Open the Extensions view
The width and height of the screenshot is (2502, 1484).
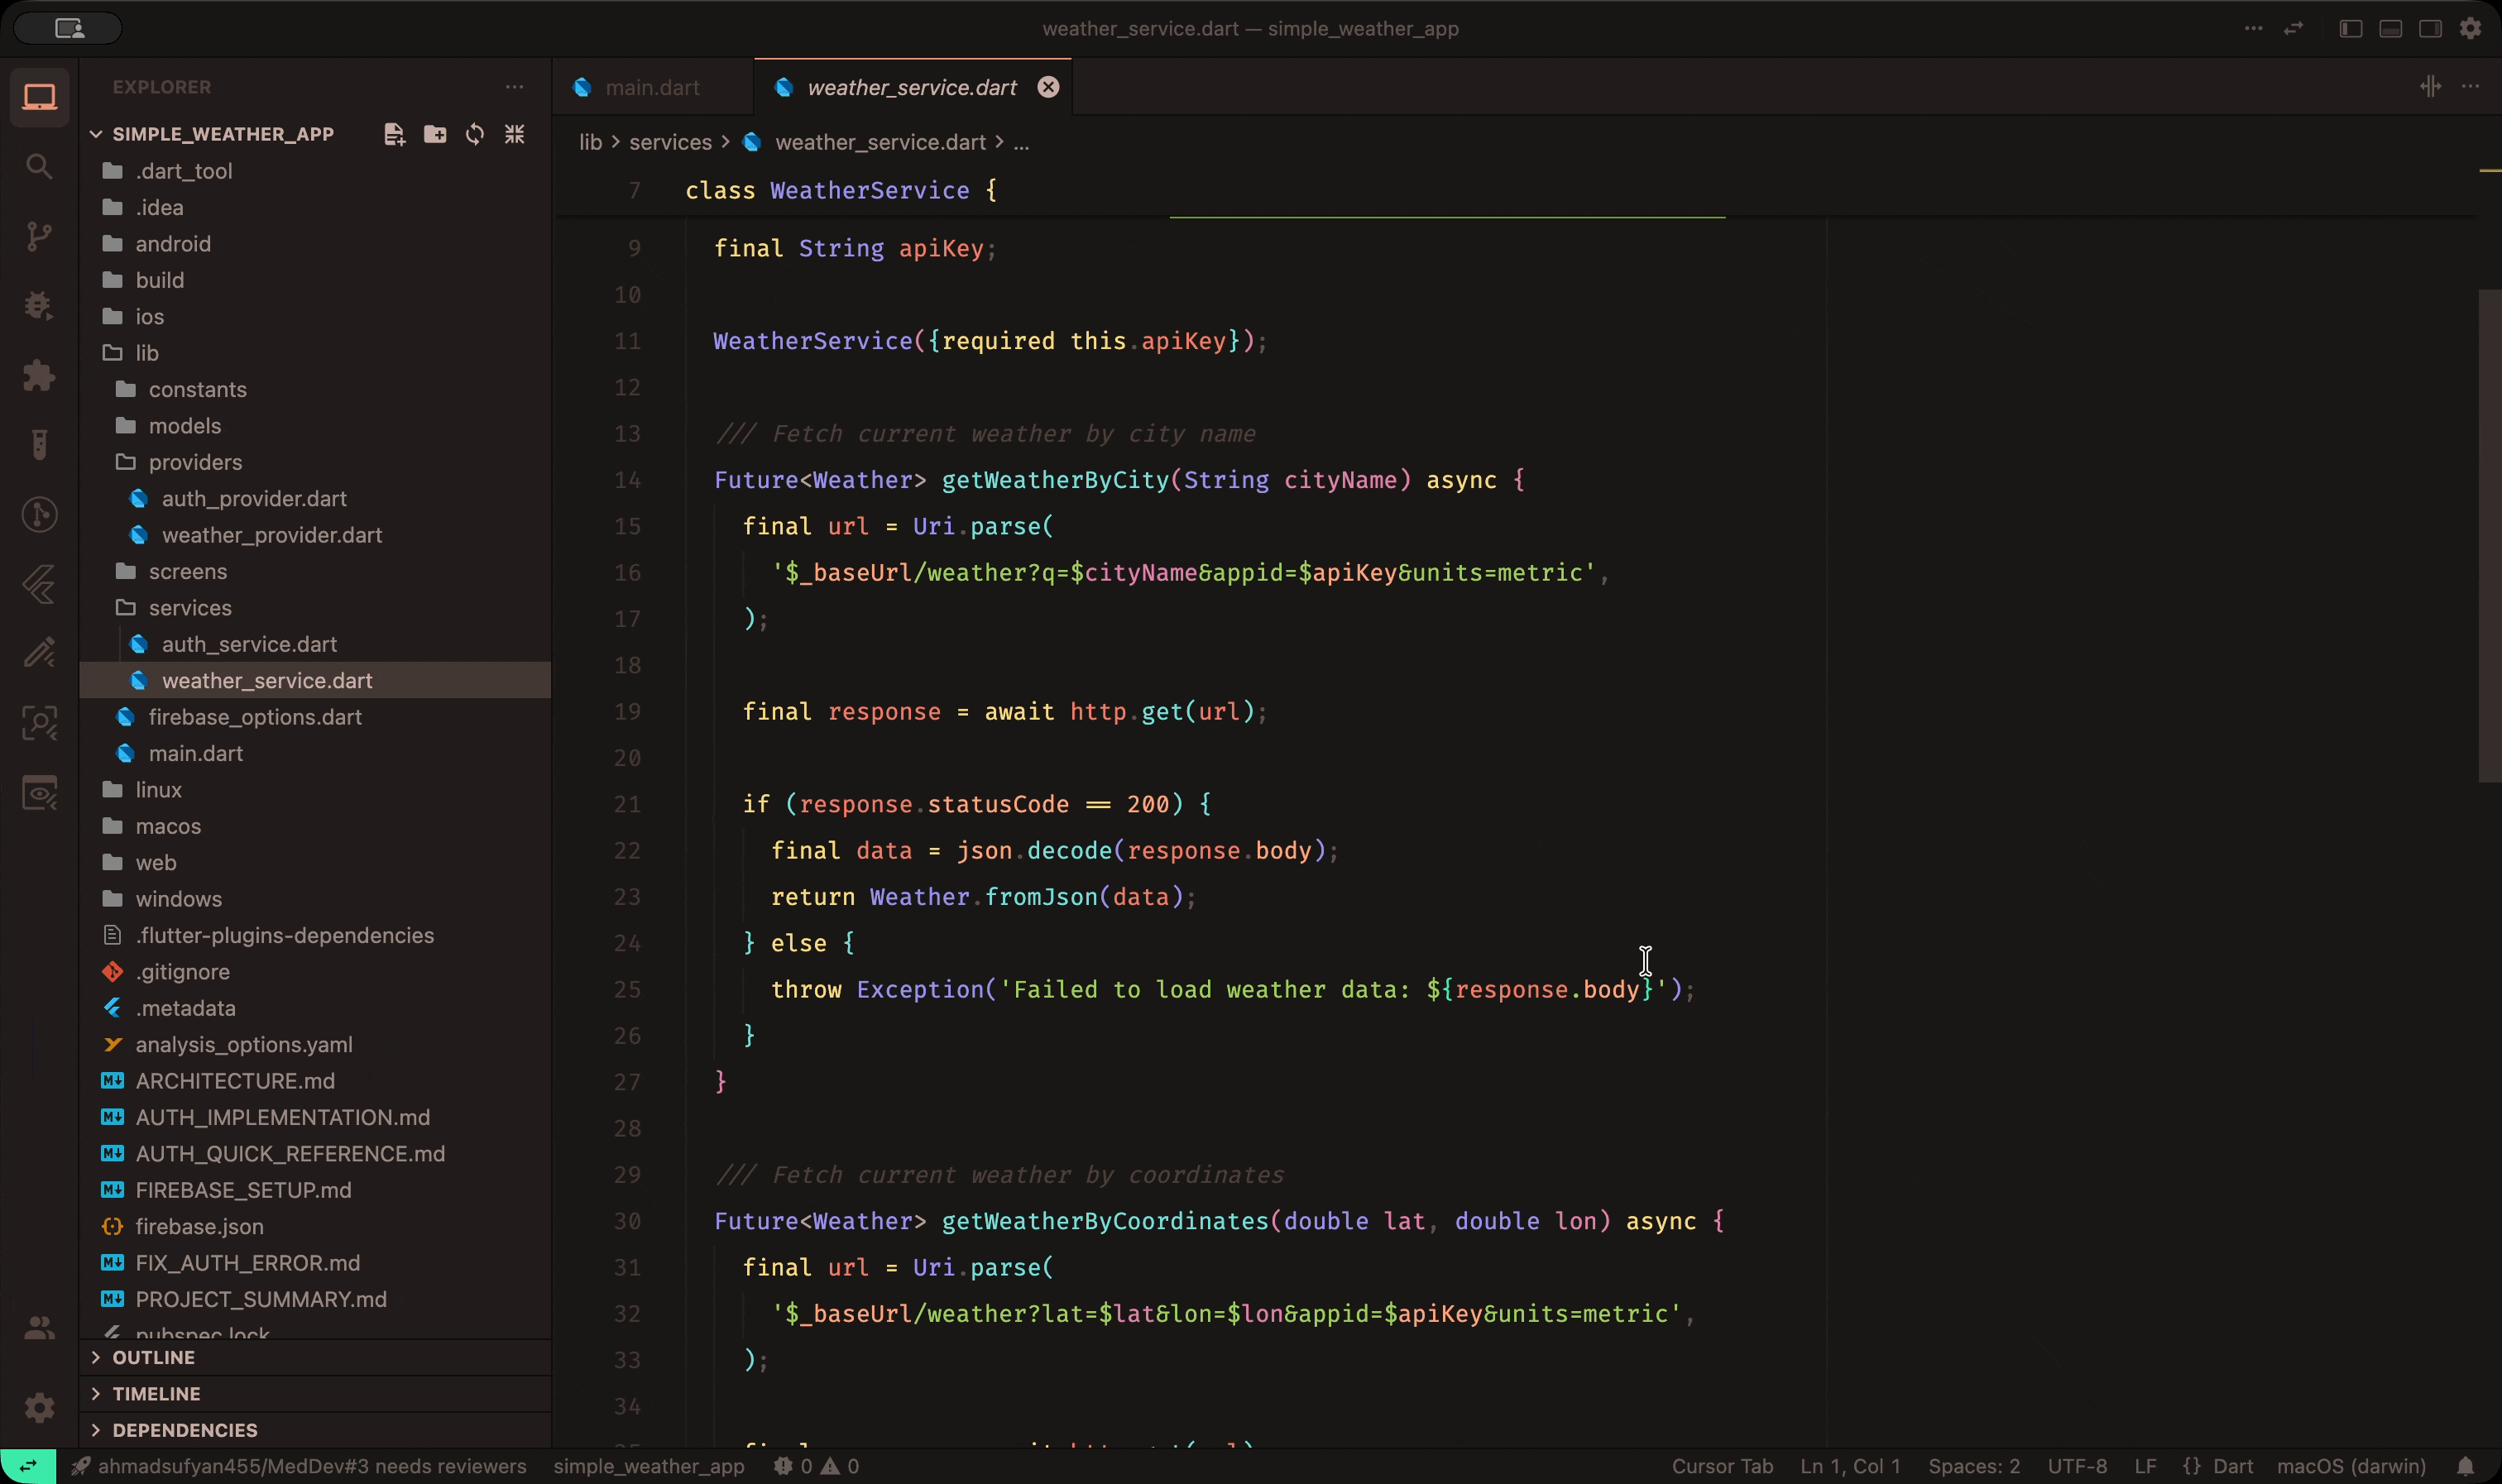pyautogui.click(x=40, y=375)
